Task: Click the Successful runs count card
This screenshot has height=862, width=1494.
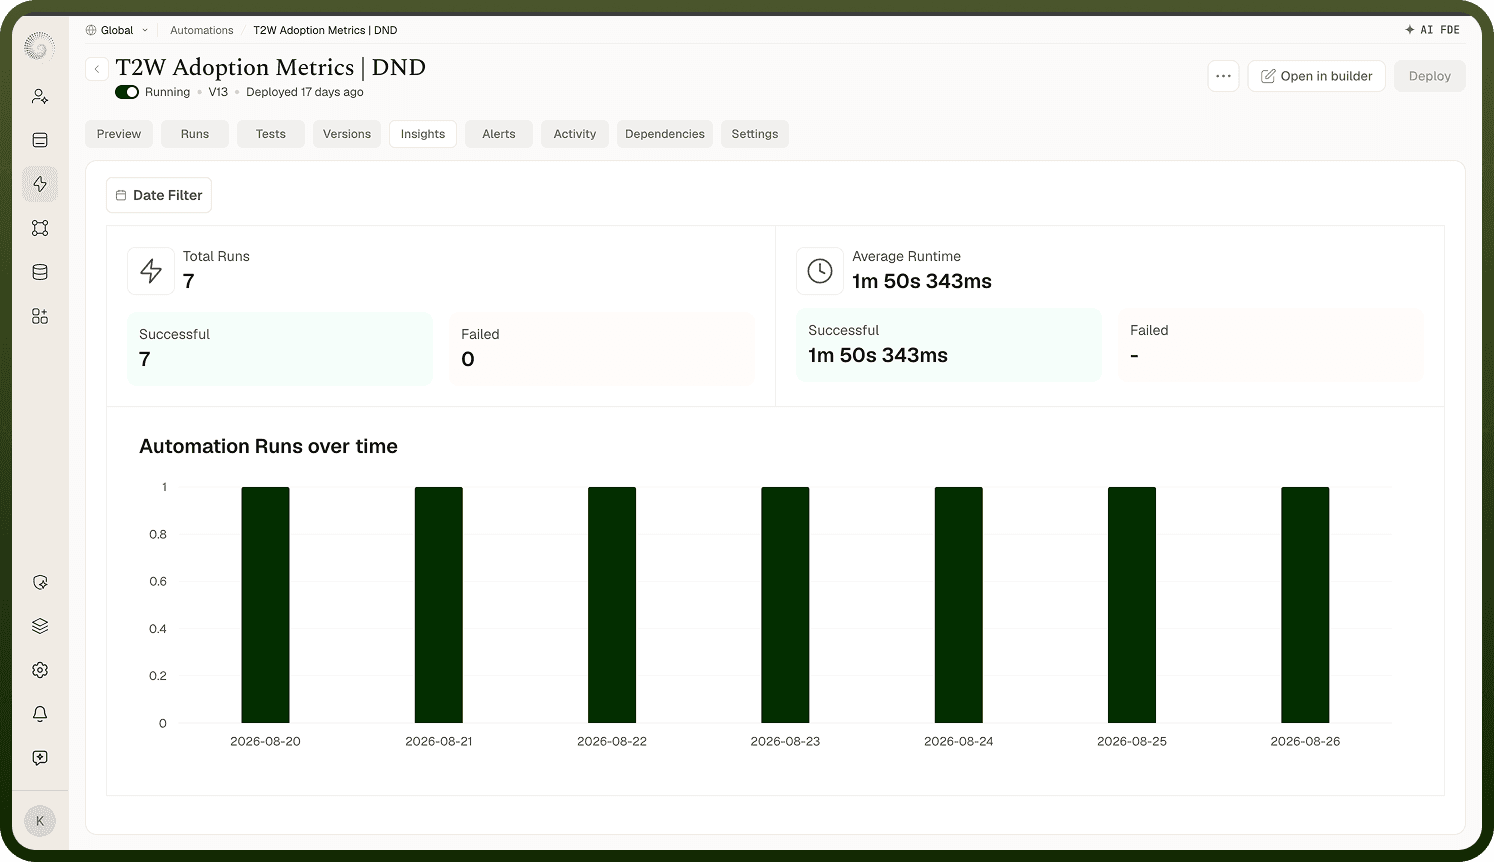Action: (280, 348)
